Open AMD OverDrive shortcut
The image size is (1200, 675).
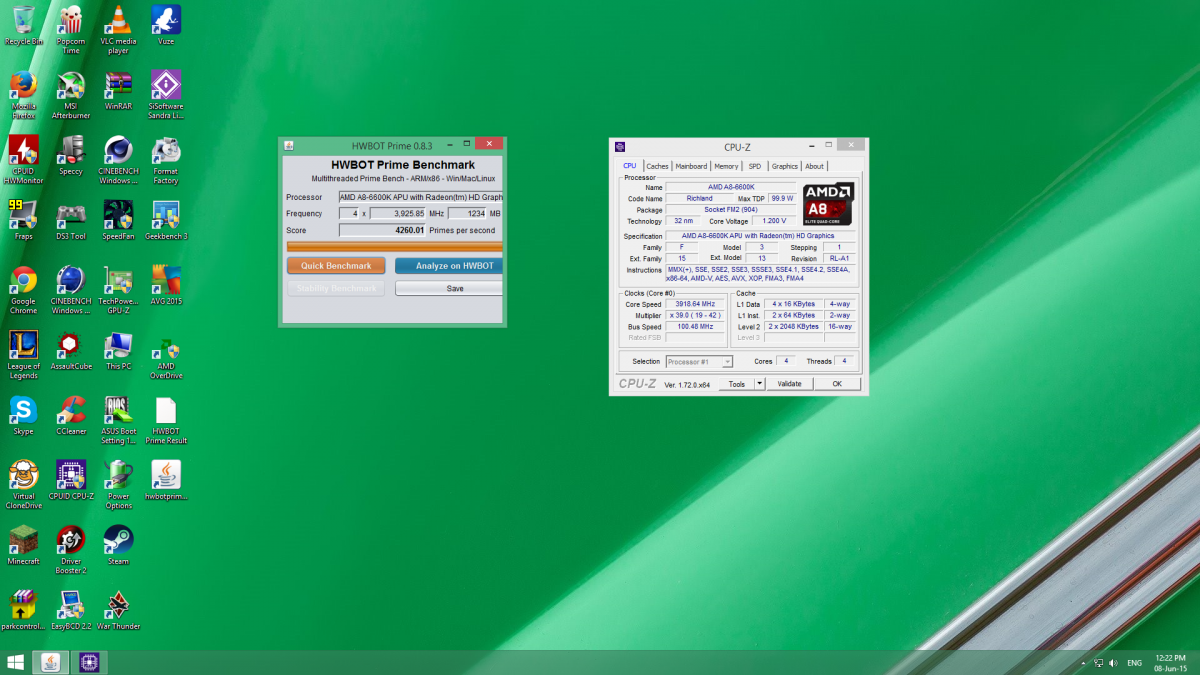coord(166,355)
